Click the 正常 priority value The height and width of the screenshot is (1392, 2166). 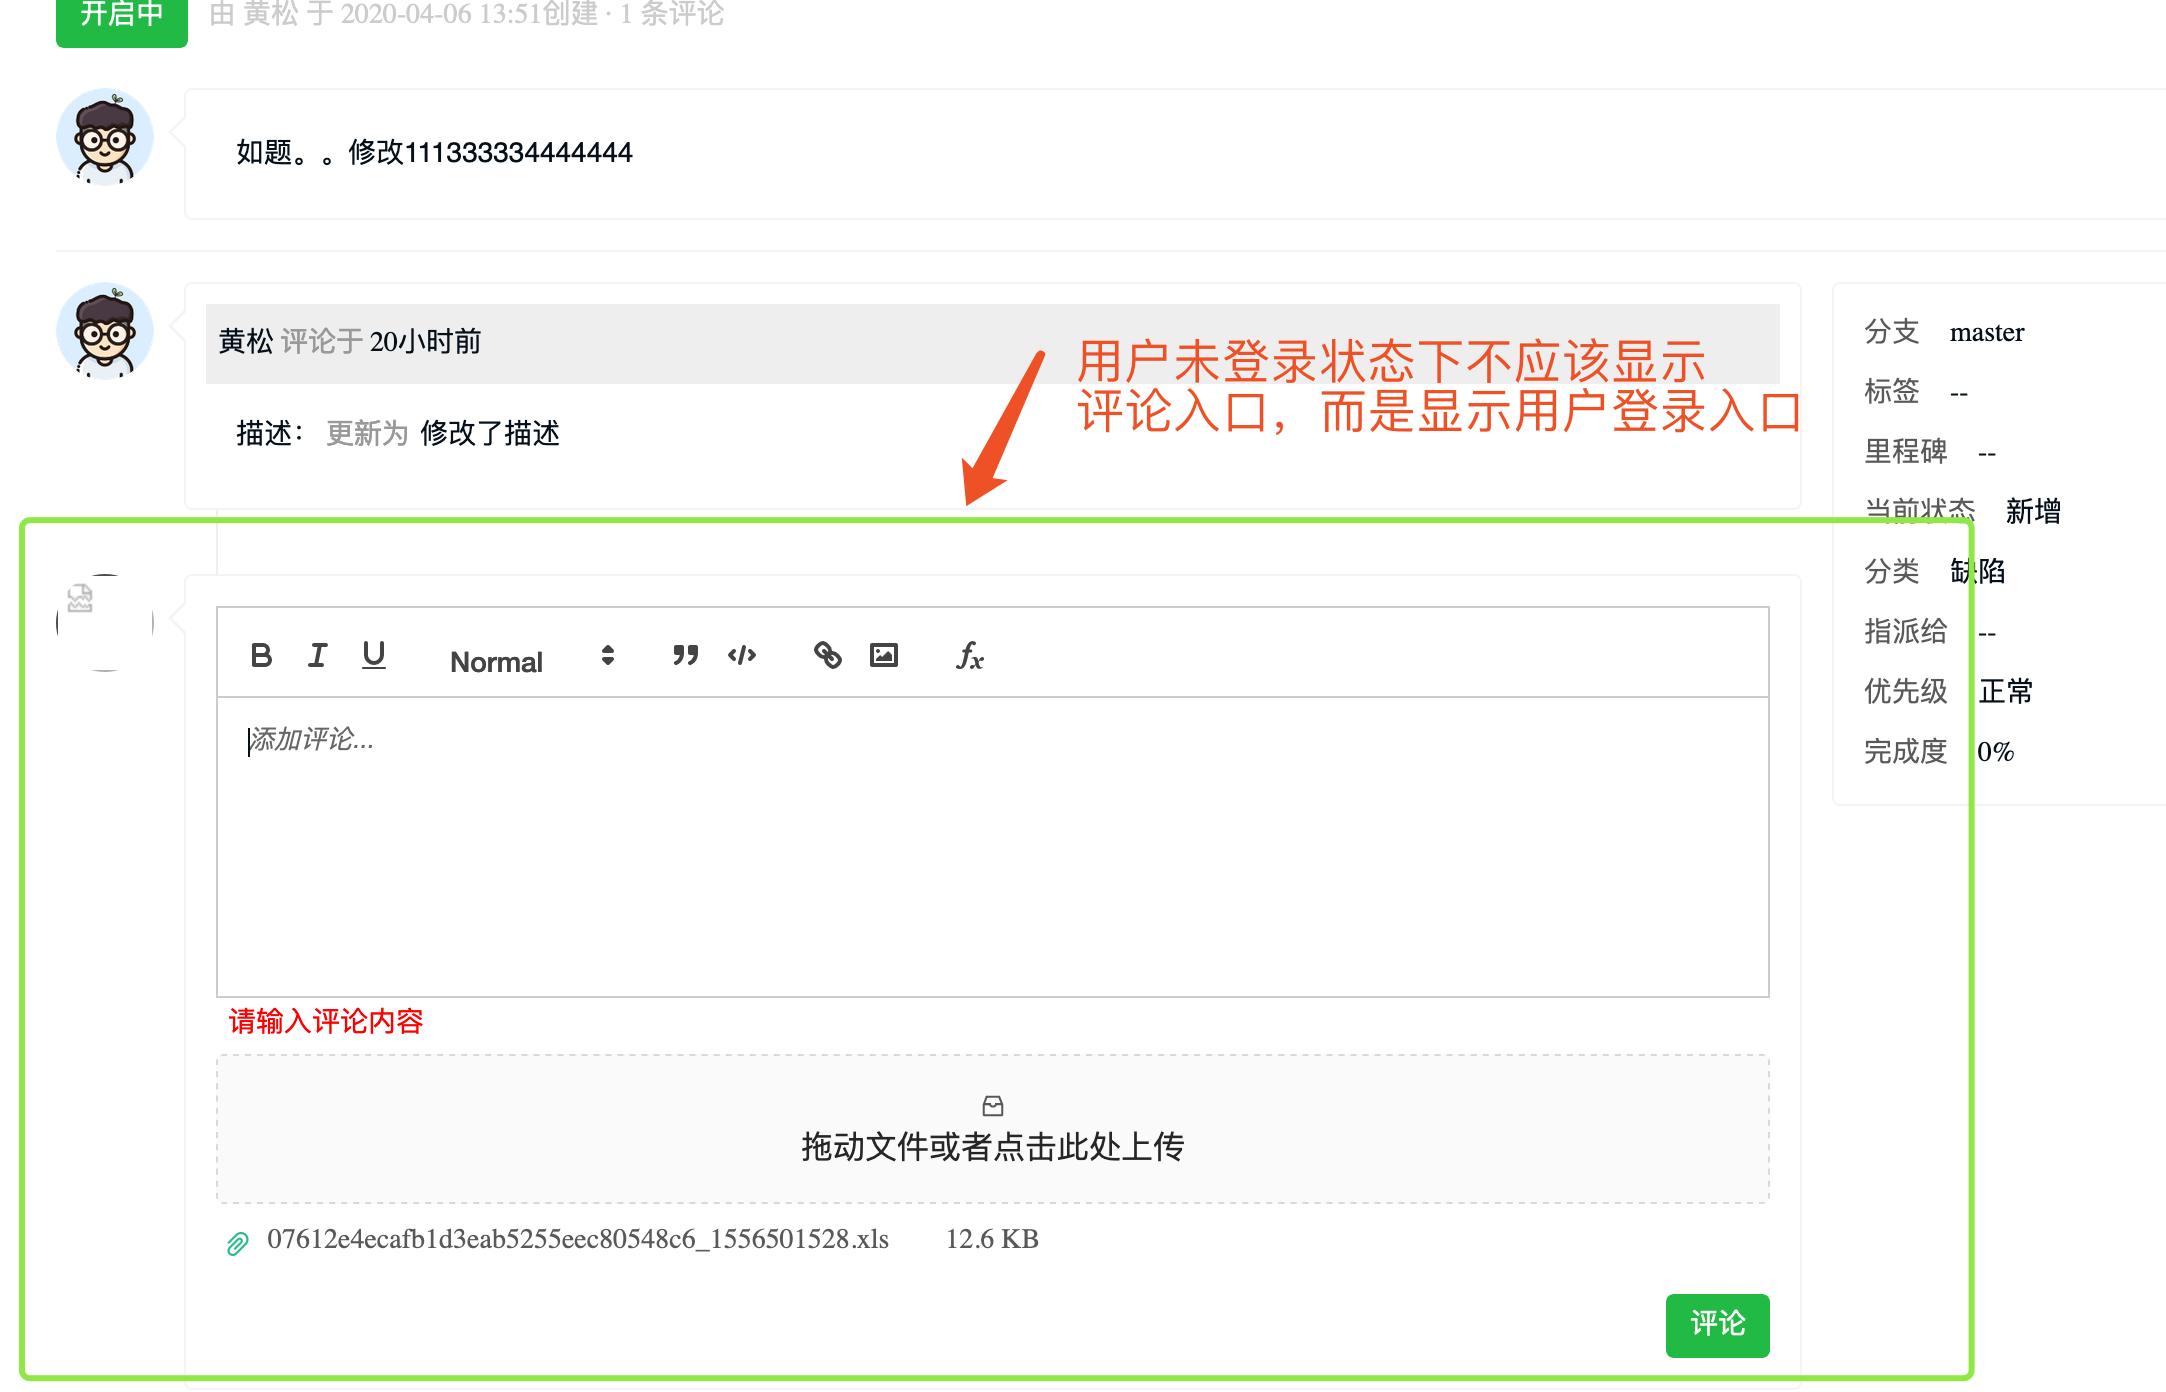2005,691
